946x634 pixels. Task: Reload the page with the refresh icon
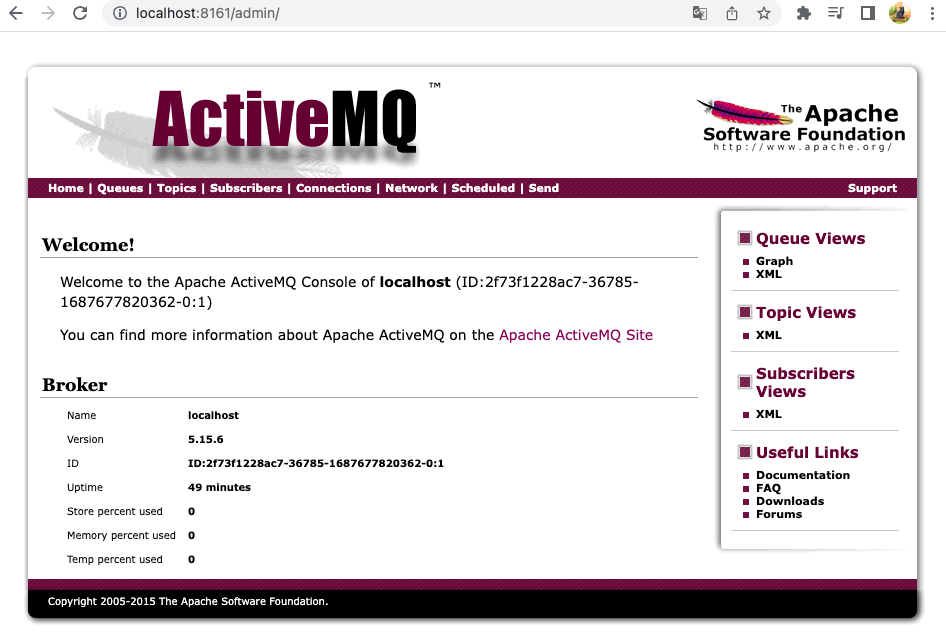[x=80, y=13]
